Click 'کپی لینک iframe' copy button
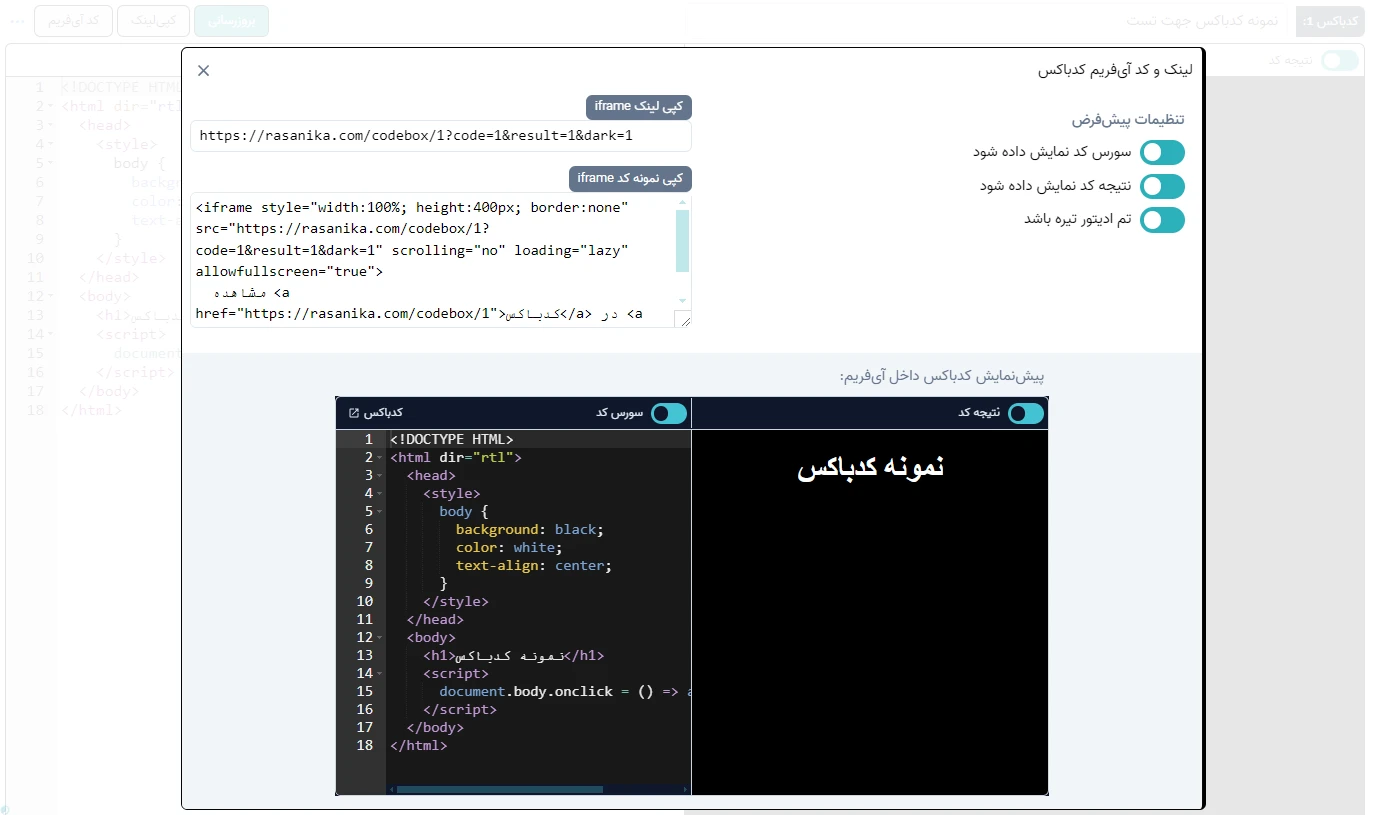The image size is (1373, 815). point(639,106)
